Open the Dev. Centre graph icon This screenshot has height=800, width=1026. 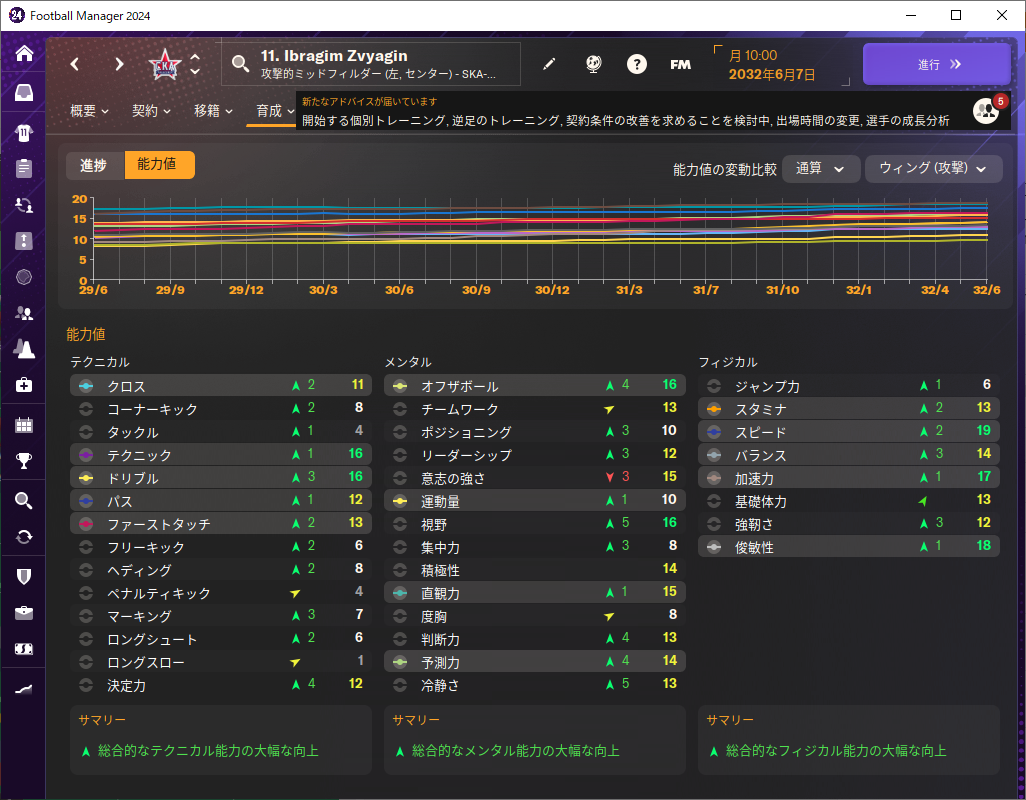click(24, 689)
